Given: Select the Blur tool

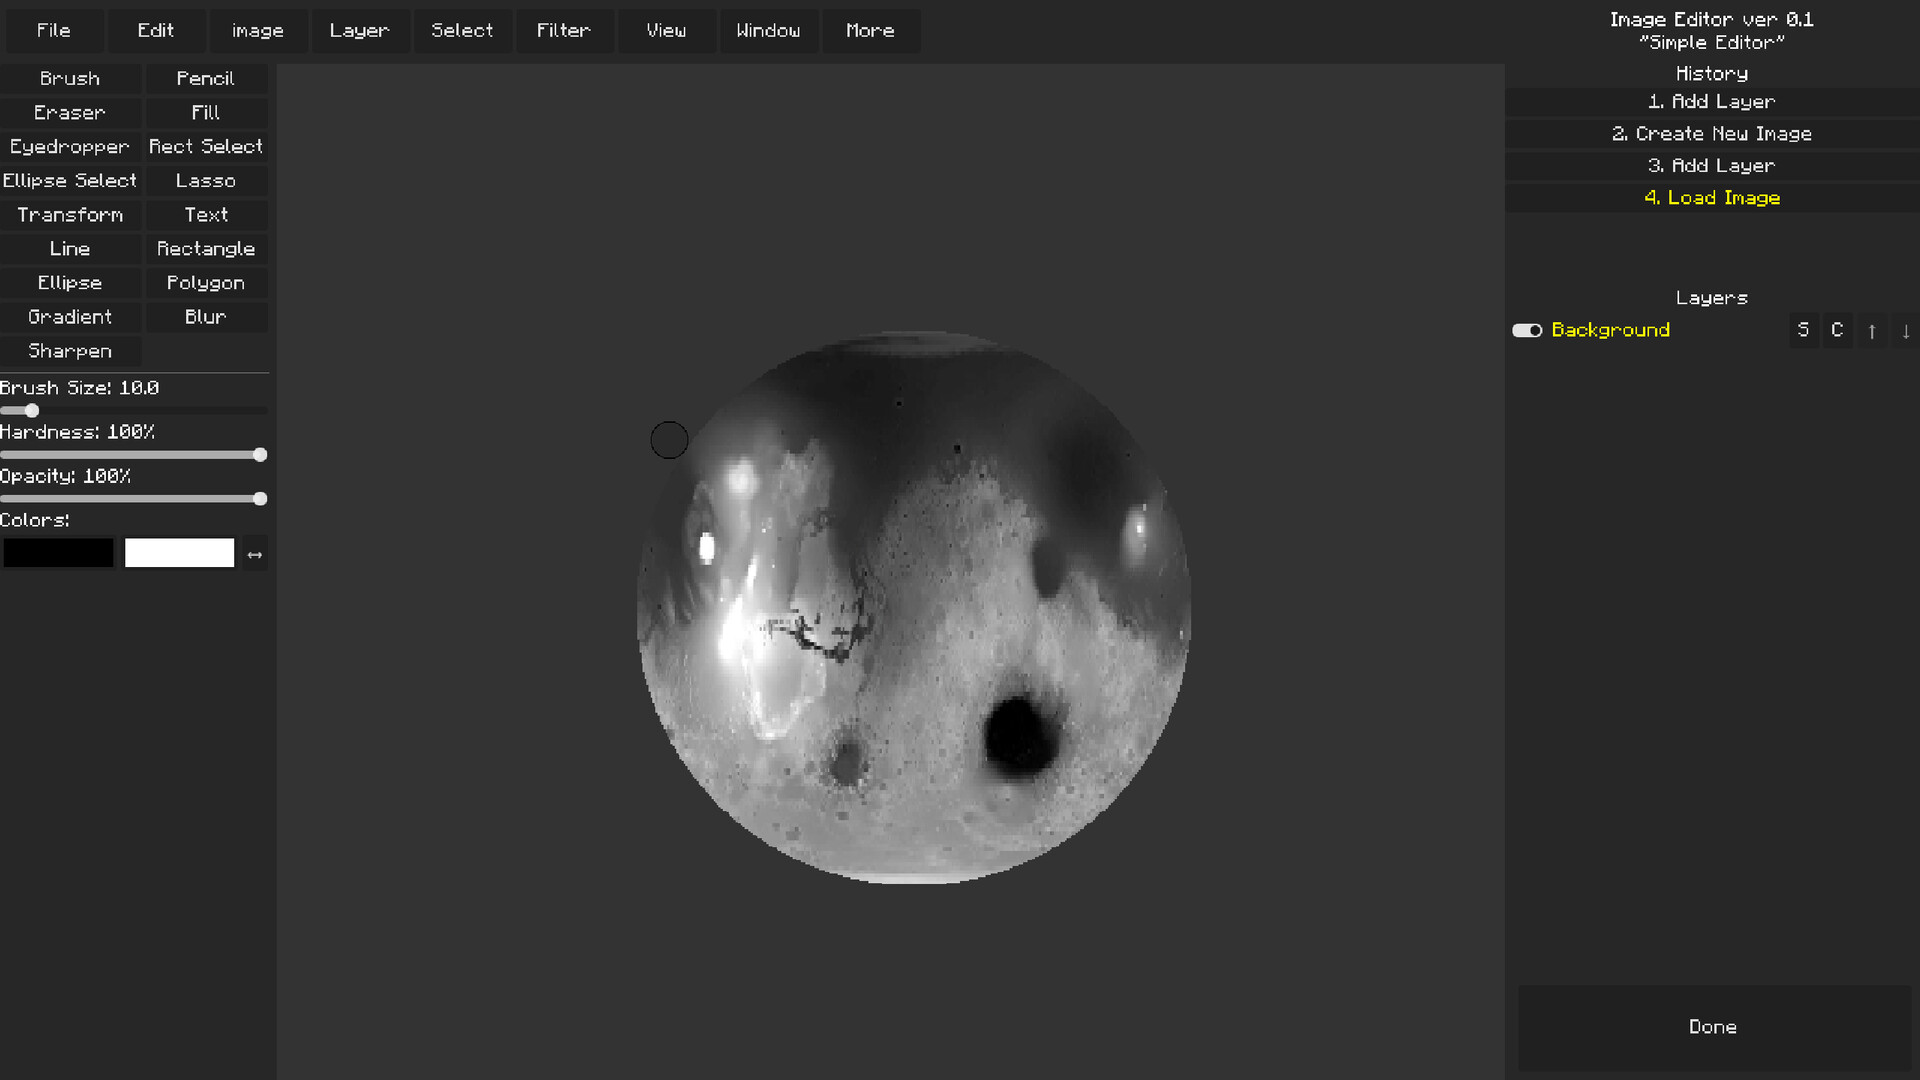Looking at the screenshot, I should 206,316.
